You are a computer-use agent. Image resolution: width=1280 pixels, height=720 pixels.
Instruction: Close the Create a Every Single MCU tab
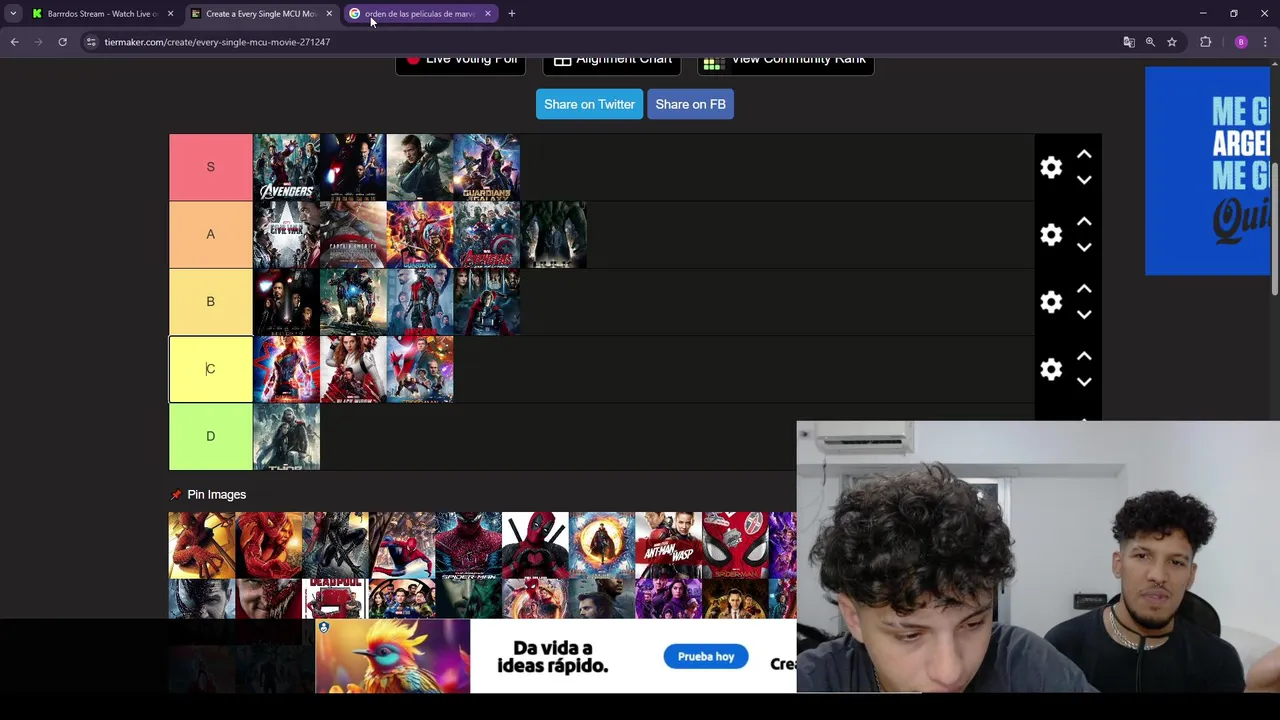(329, 14)
